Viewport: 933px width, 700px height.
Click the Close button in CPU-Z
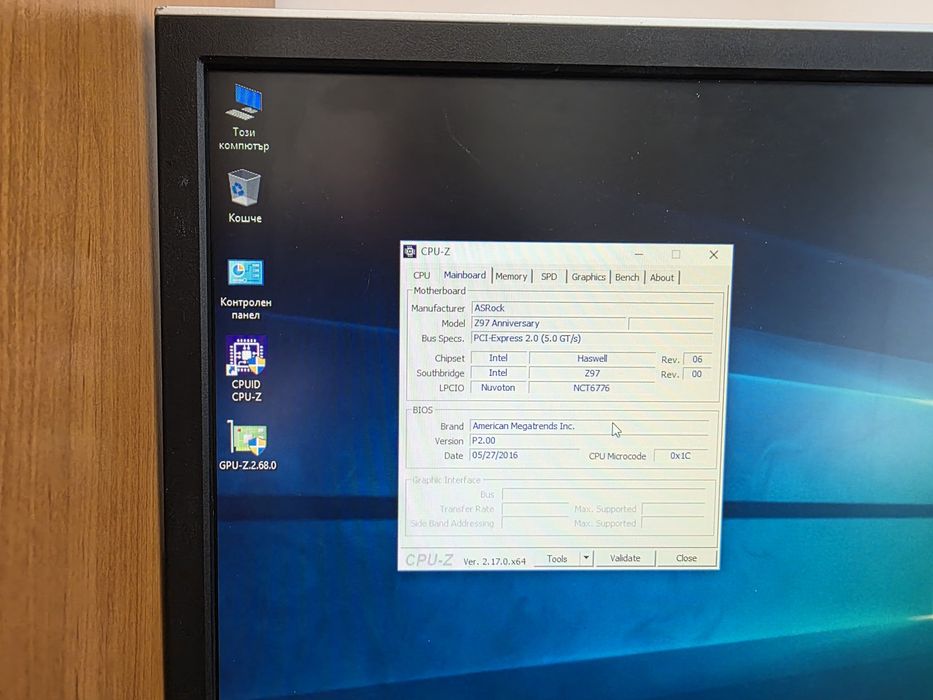pyautogui.click(x=686, y=558)
